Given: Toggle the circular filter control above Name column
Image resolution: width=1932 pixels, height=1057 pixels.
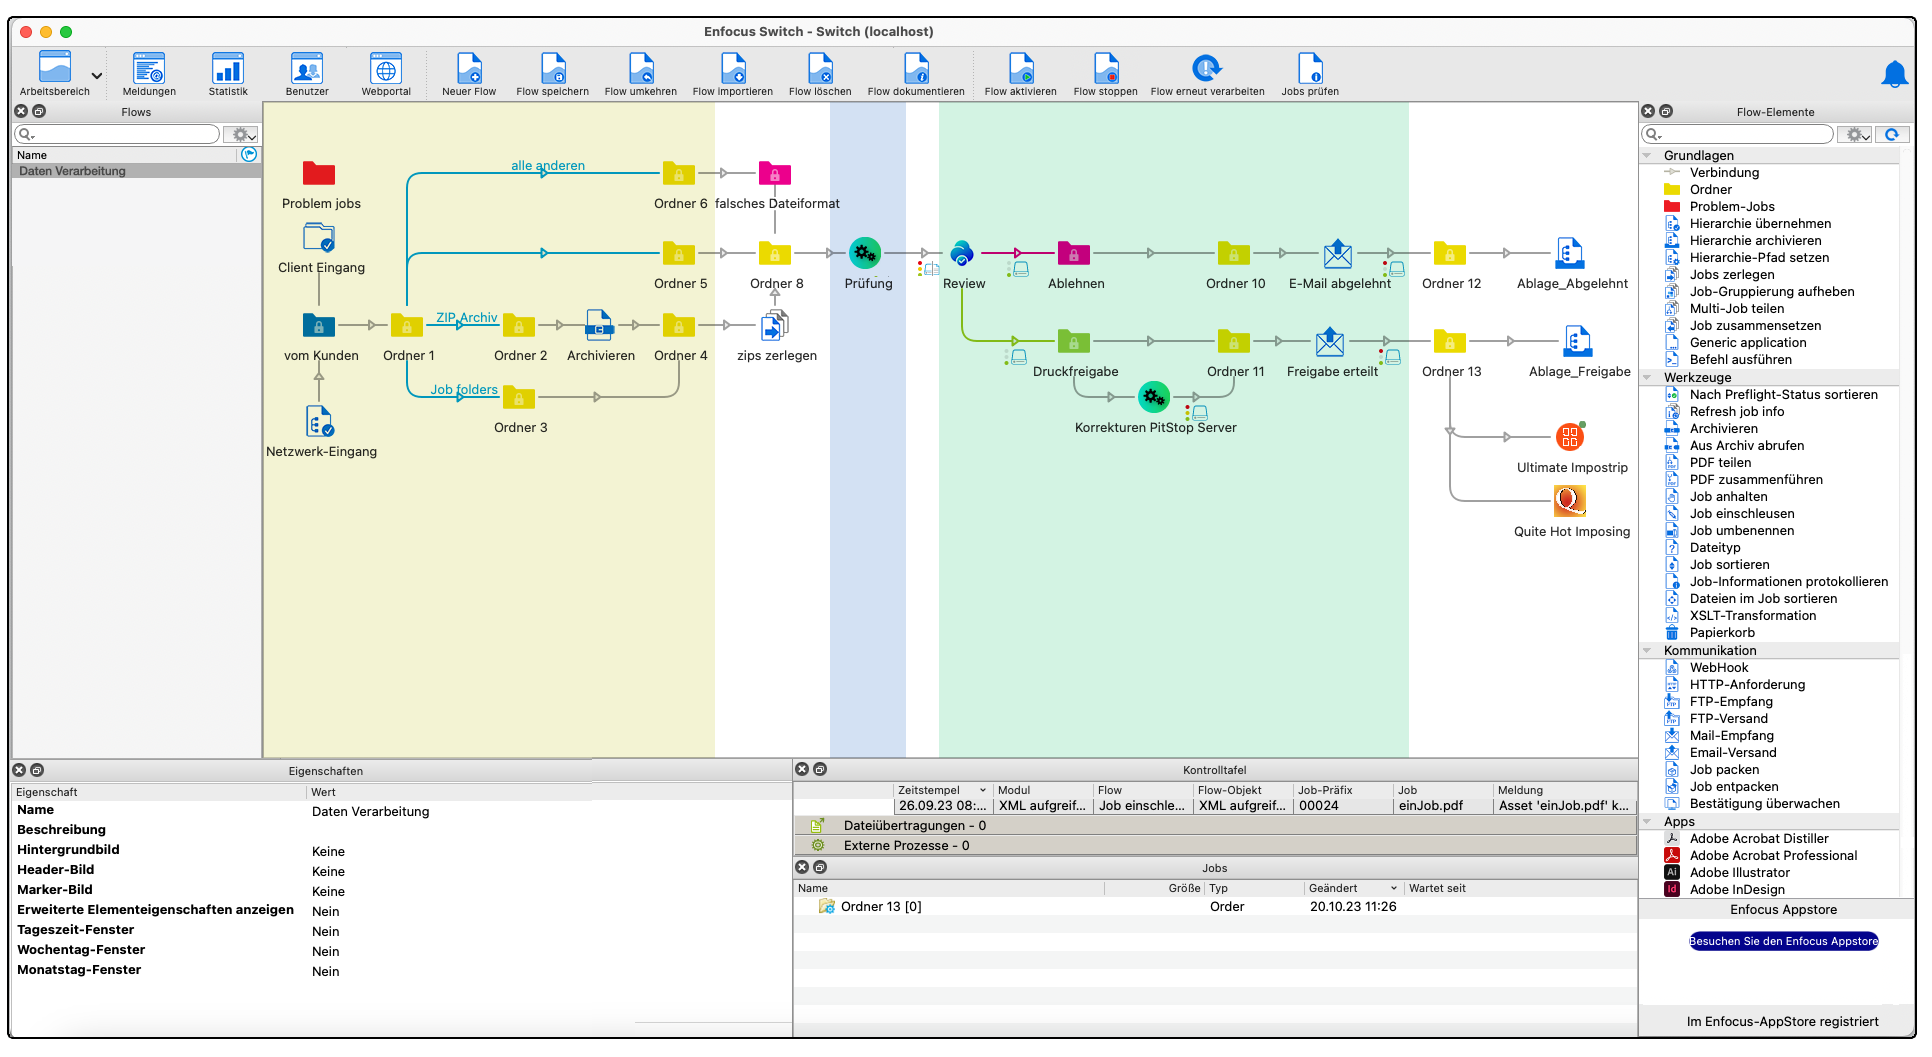Looking at the screenshot, I should [249, 154].
